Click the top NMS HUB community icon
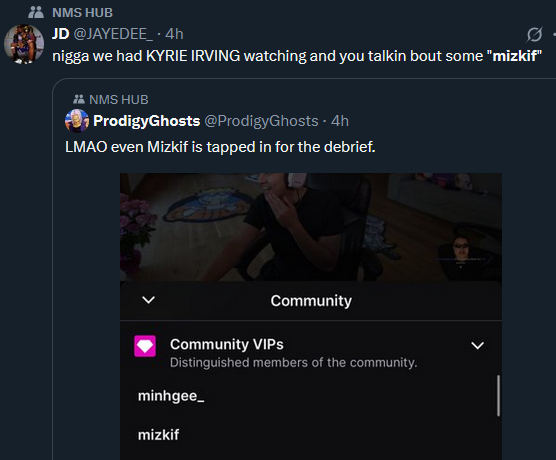Image resolution: width=556 pixels, height=460 pixels. tap(36, 13)
